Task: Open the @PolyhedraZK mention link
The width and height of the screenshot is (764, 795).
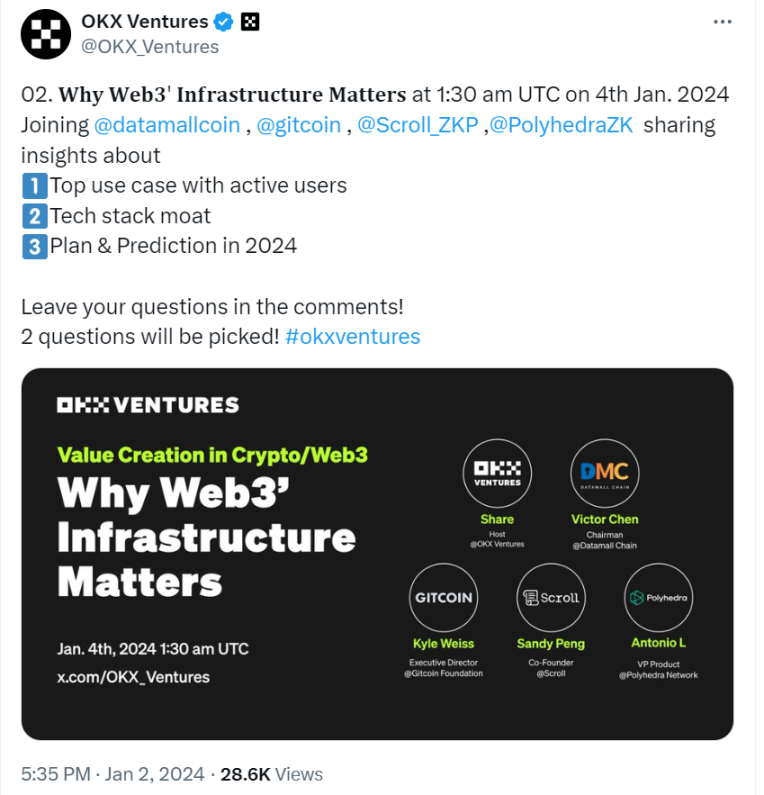Action: tap(561, 125)
